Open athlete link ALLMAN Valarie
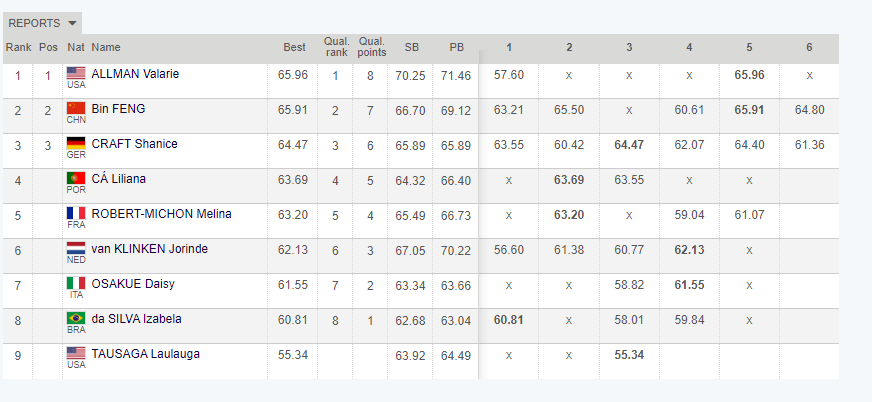 point(135,74)
